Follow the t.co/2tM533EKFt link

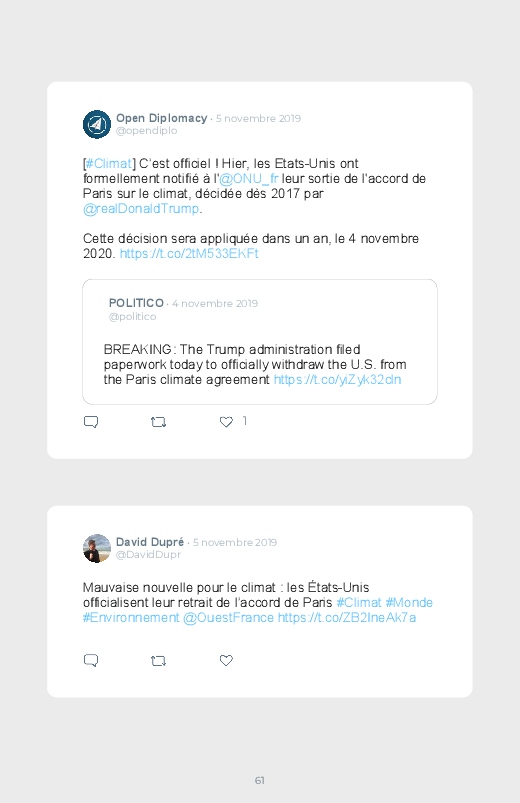[189, 253]
